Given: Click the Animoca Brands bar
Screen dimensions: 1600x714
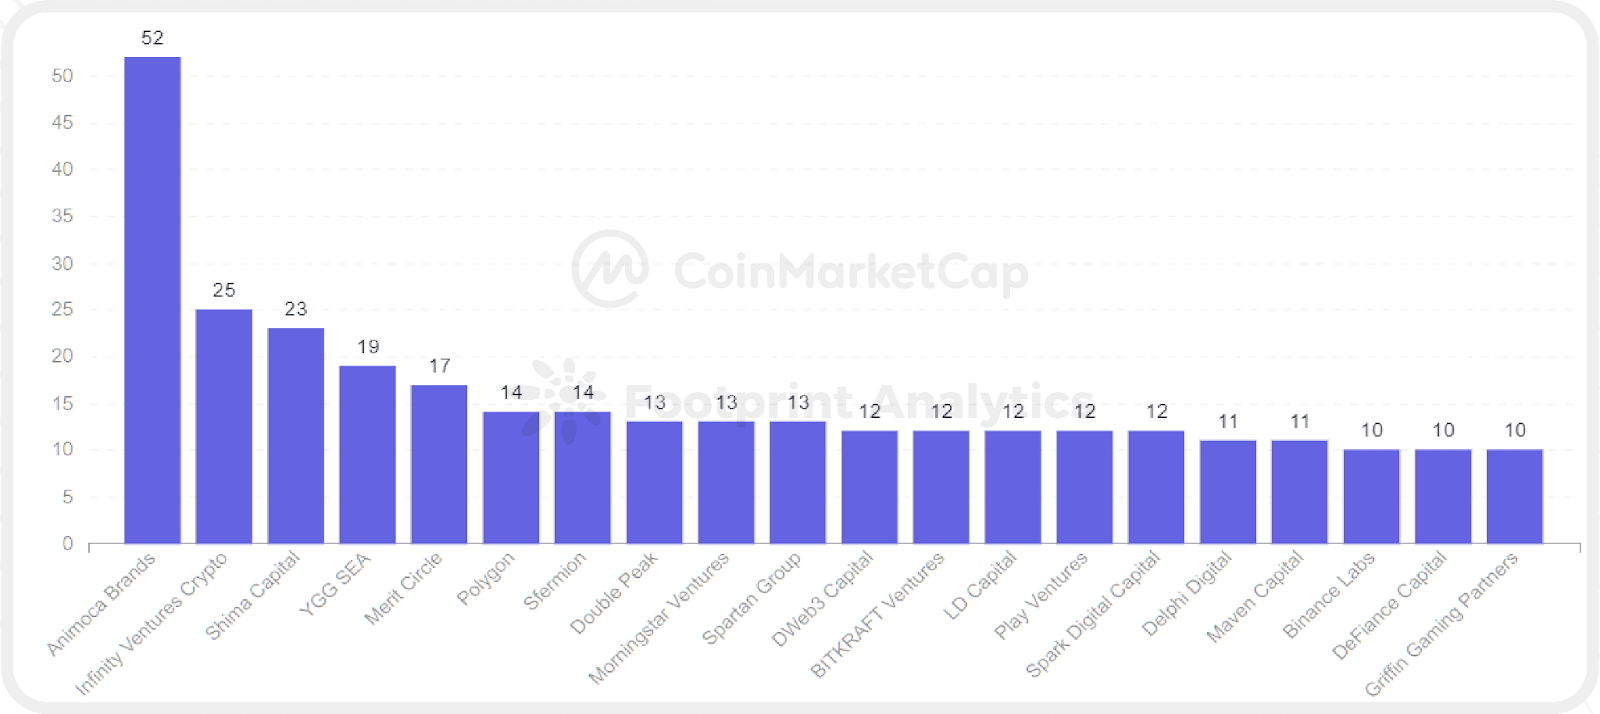Looking at the screenshot, I should click(152, 300).
